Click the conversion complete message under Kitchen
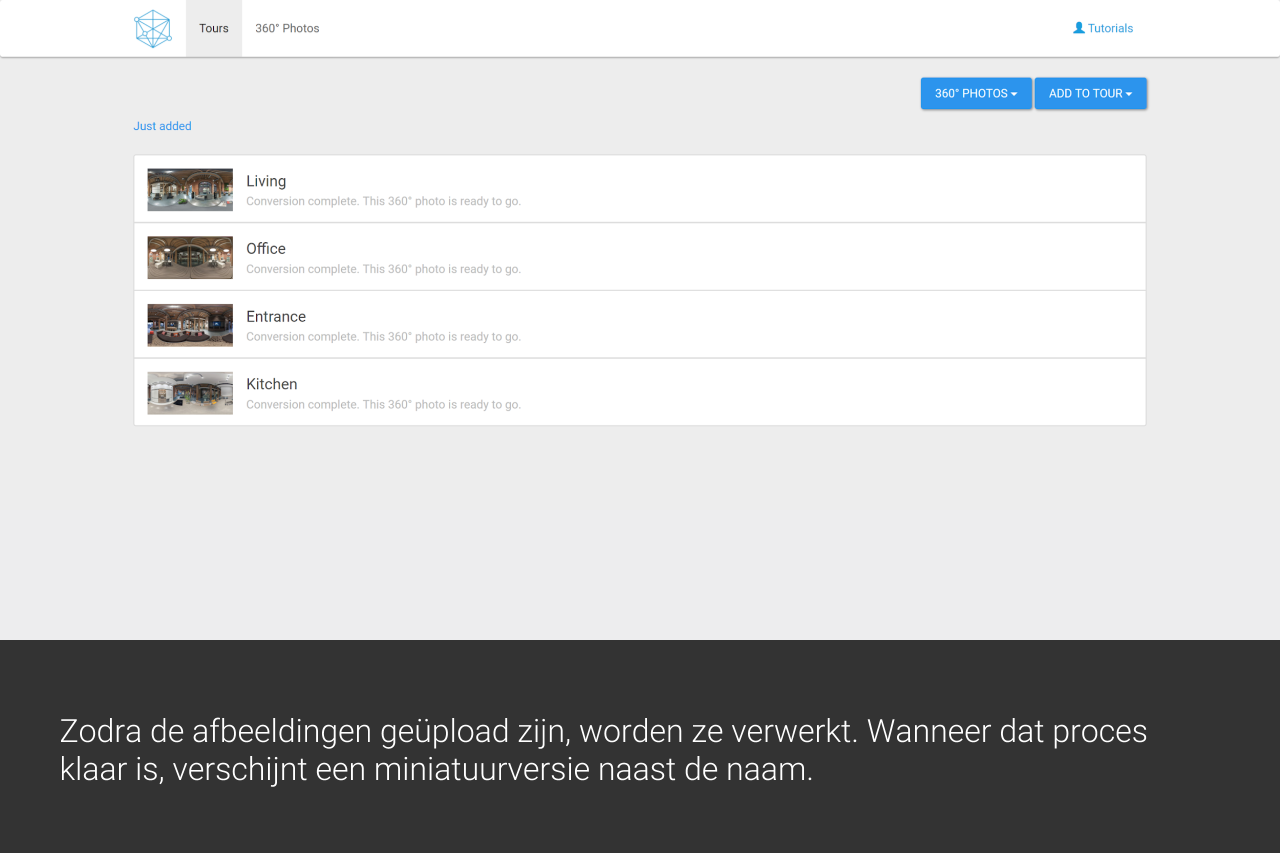The width and height of the screenshot is (1280, 853). click(x=383, y=405)
